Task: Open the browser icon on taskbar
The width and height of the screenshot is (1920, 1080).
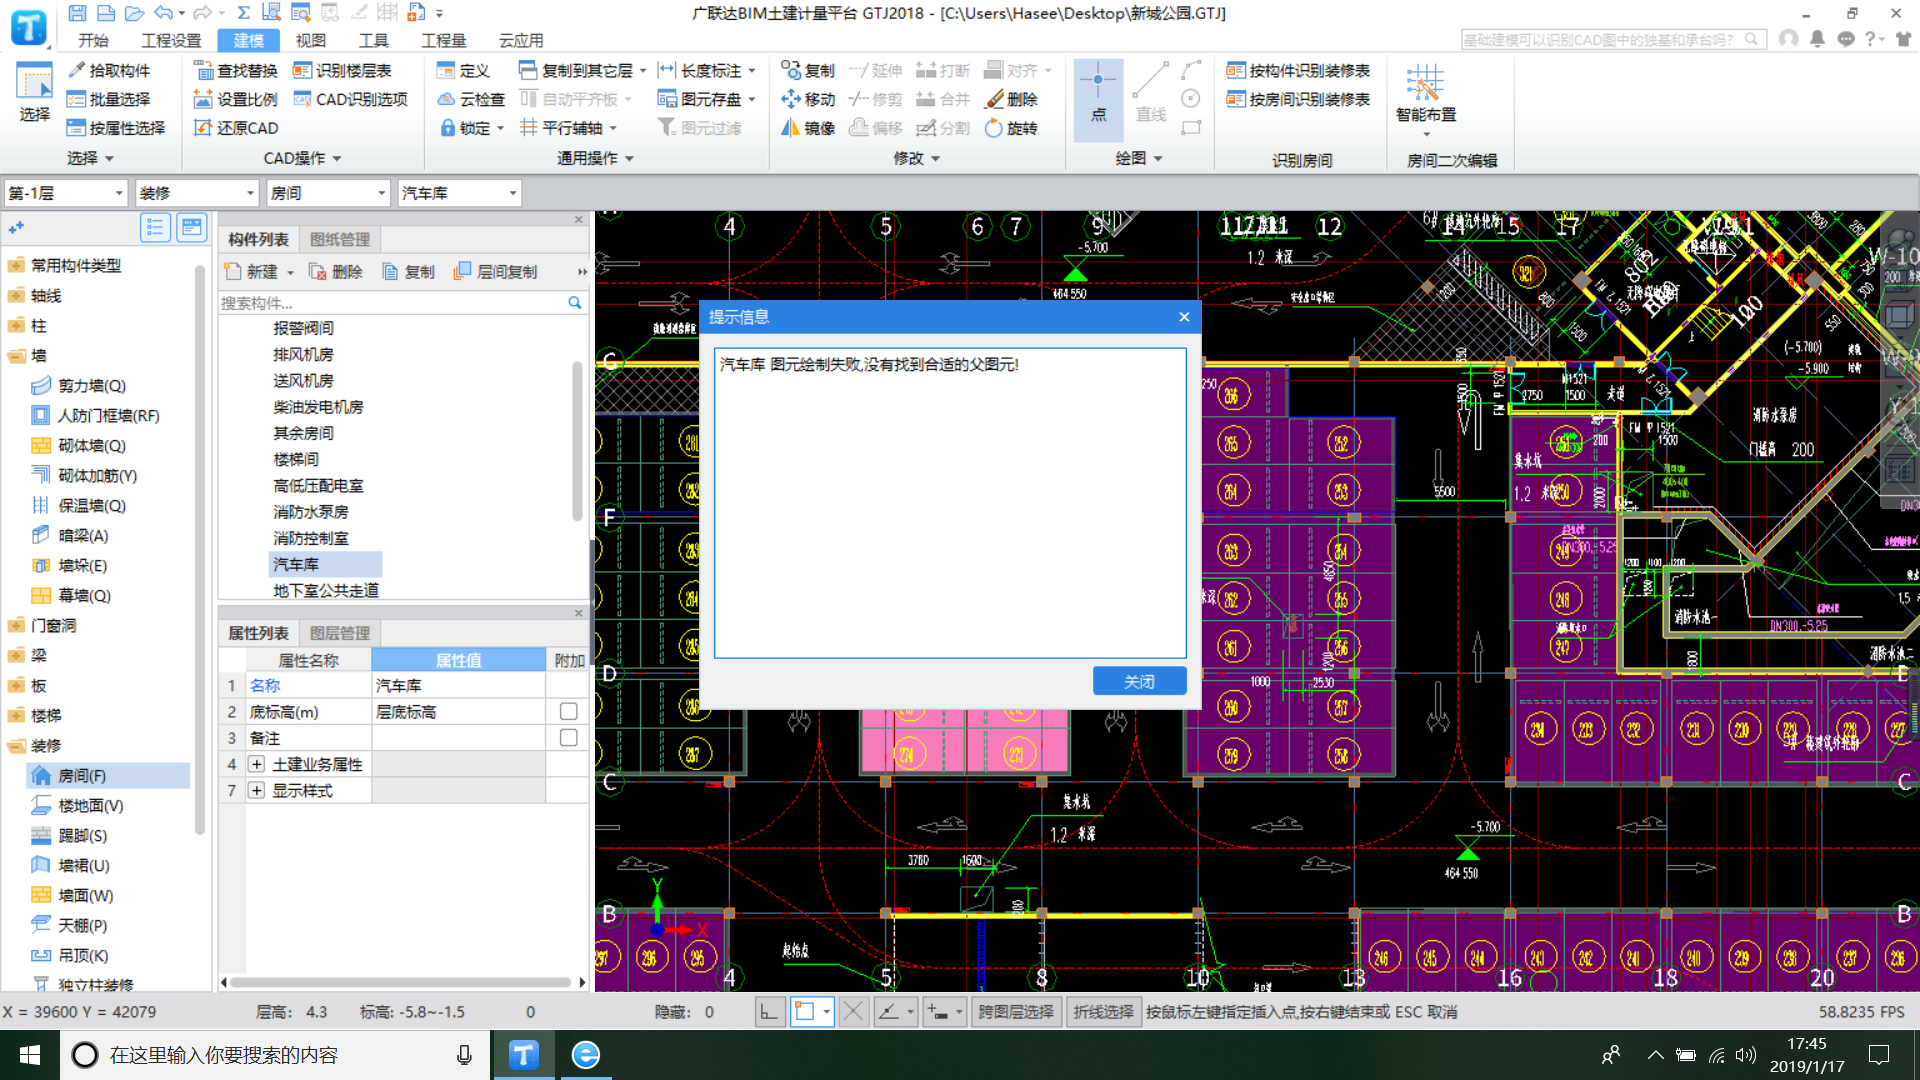Action: [586, 1055]
